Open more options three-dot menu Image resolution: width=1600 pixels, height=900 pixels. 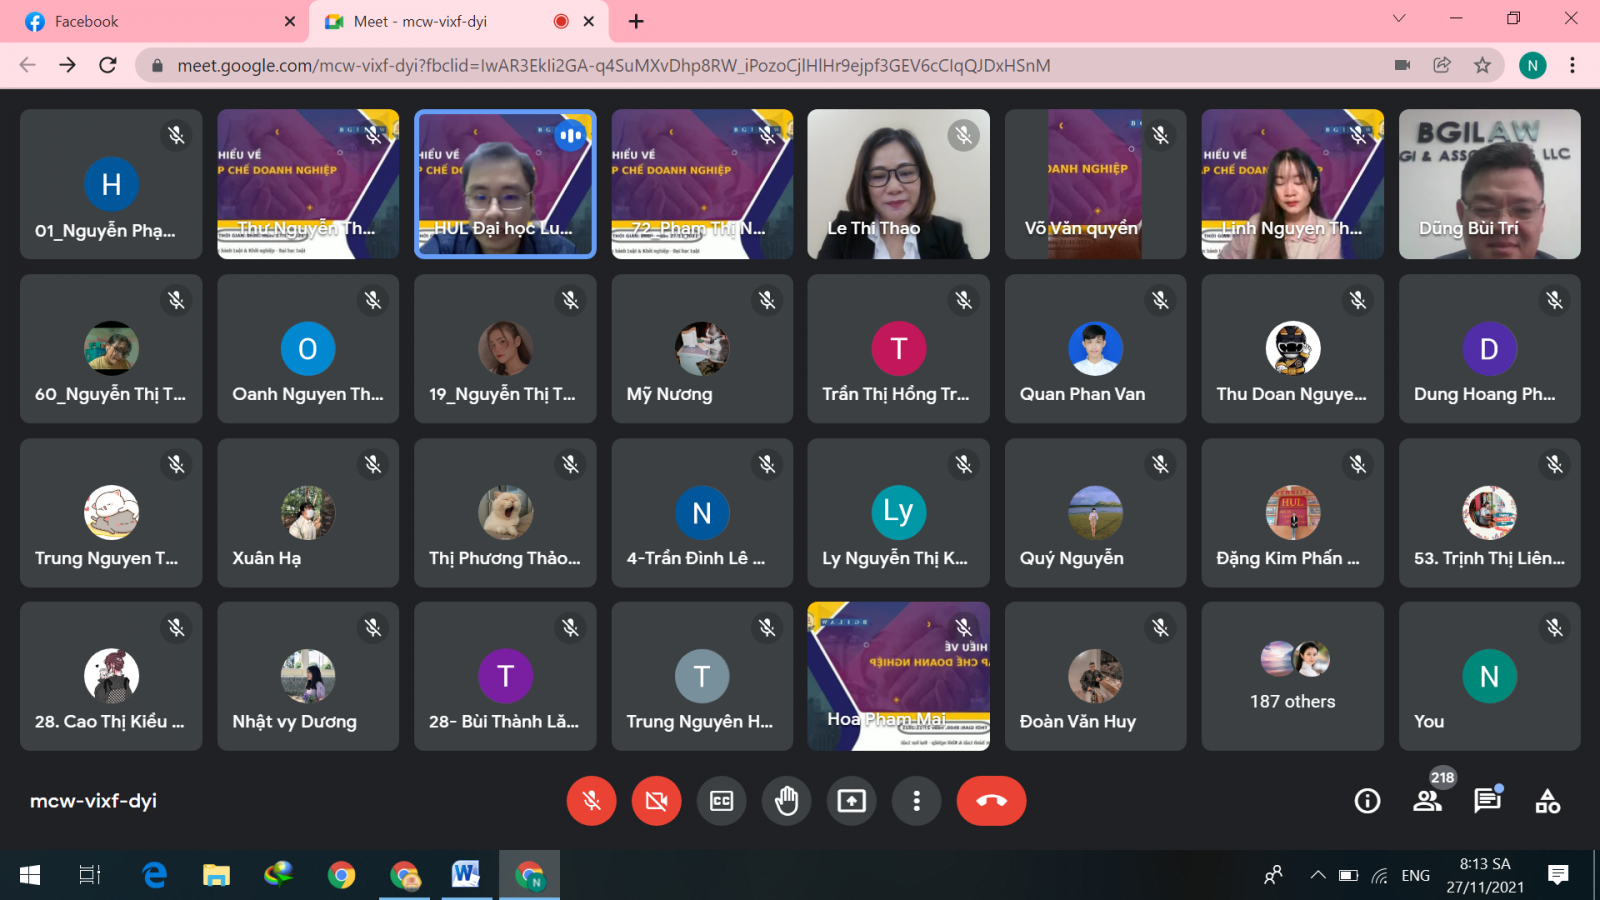coord(916,801)
